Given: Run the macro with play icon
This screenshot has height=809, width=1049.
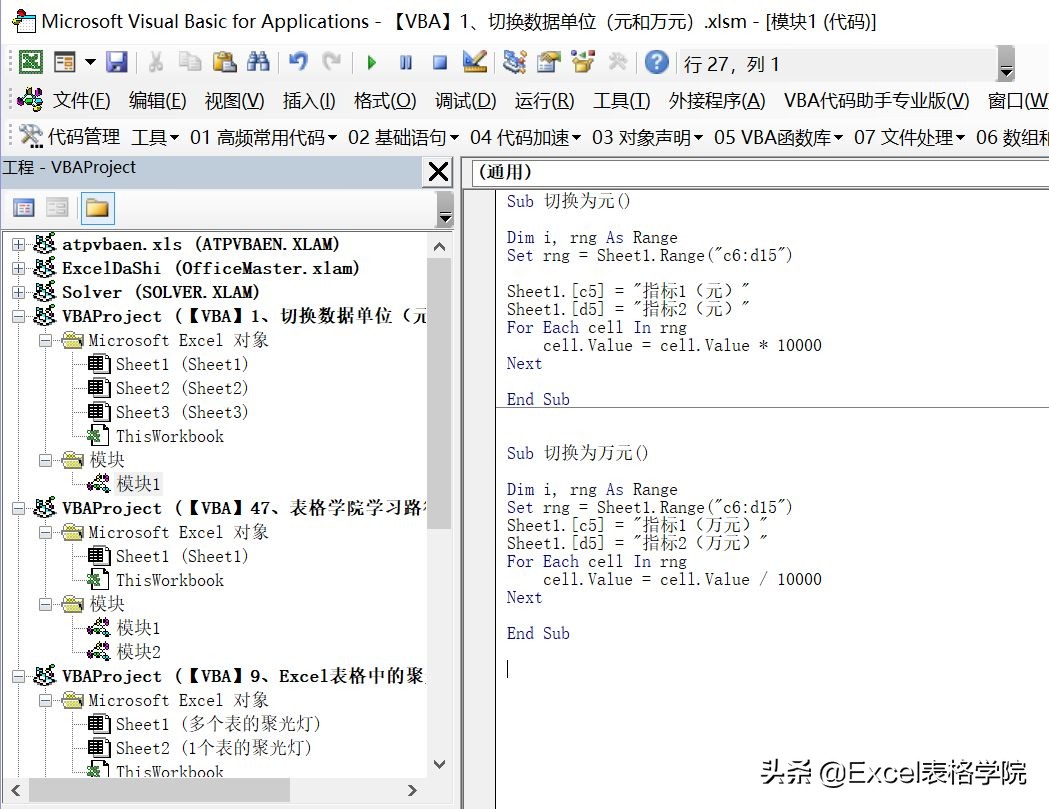Looking at the screenshot, I should point(371,63).
